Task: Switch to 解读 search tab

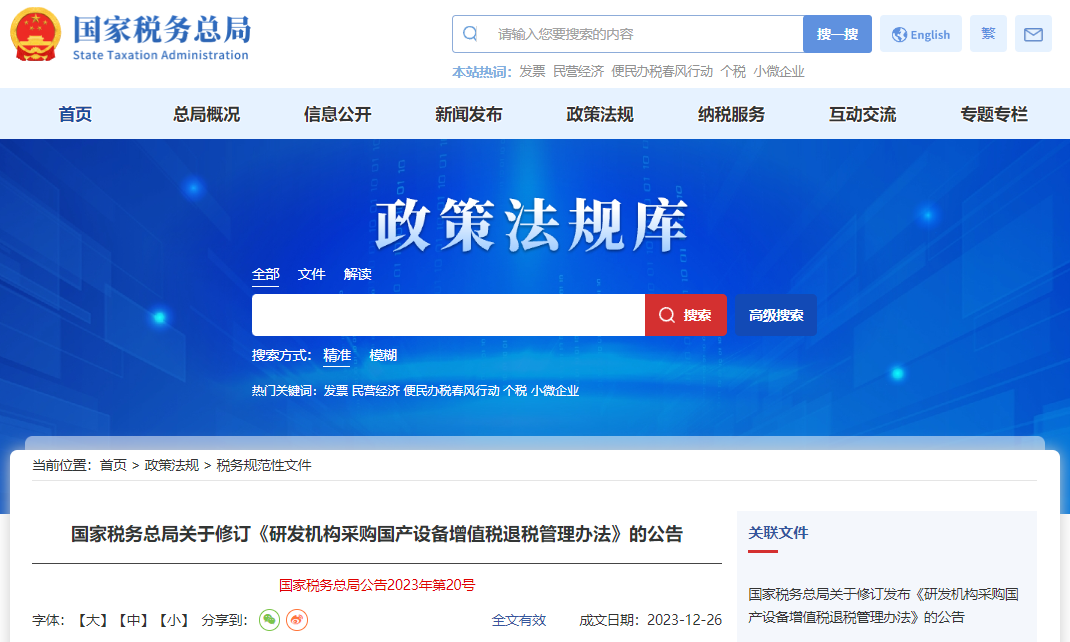Action: point(357,274)
